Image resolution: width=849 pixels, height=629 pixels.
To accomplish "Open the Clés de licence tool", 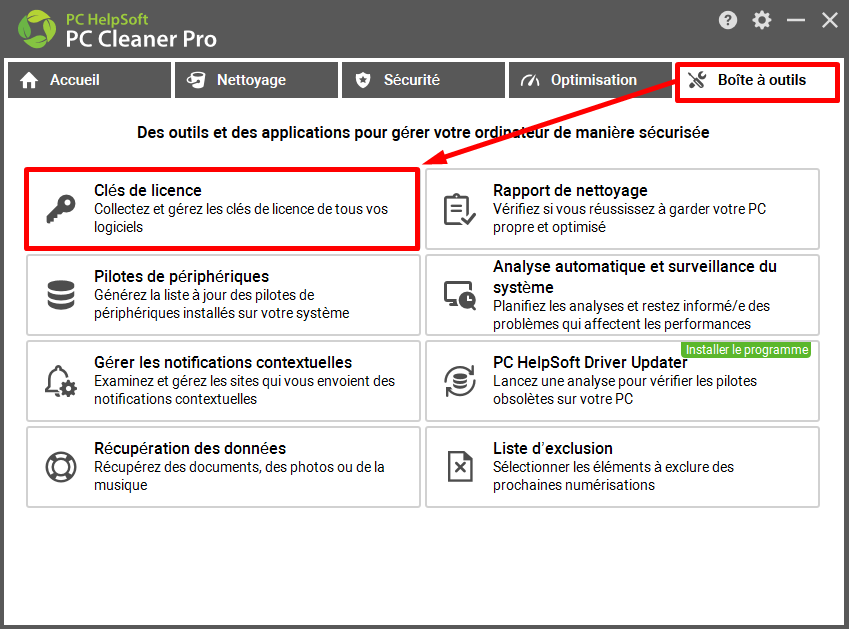I will (x=223, y=209).
